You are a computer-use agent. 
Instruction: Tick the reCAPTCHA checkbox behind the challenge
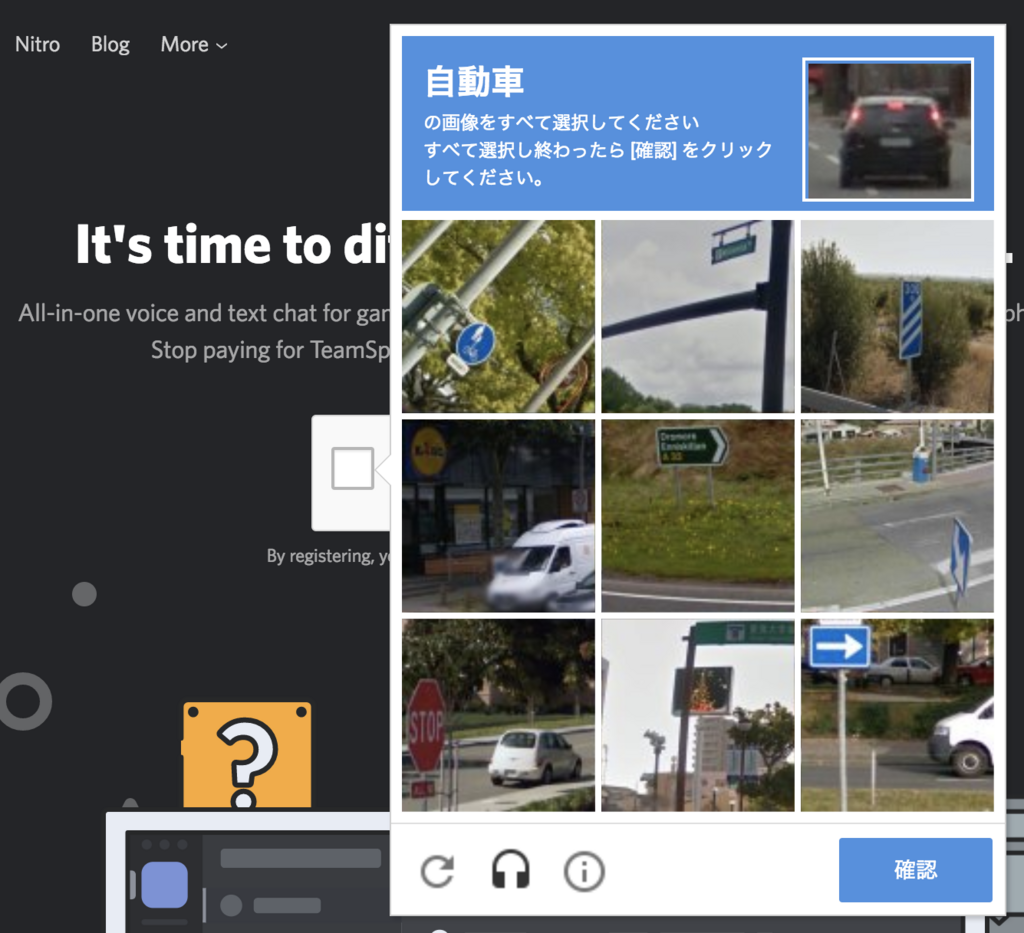coord(353,468)
